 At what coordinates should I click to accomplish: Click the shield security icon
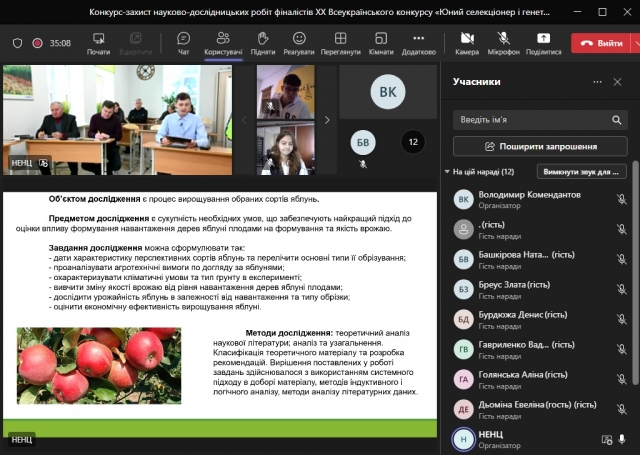pos(17,44)
